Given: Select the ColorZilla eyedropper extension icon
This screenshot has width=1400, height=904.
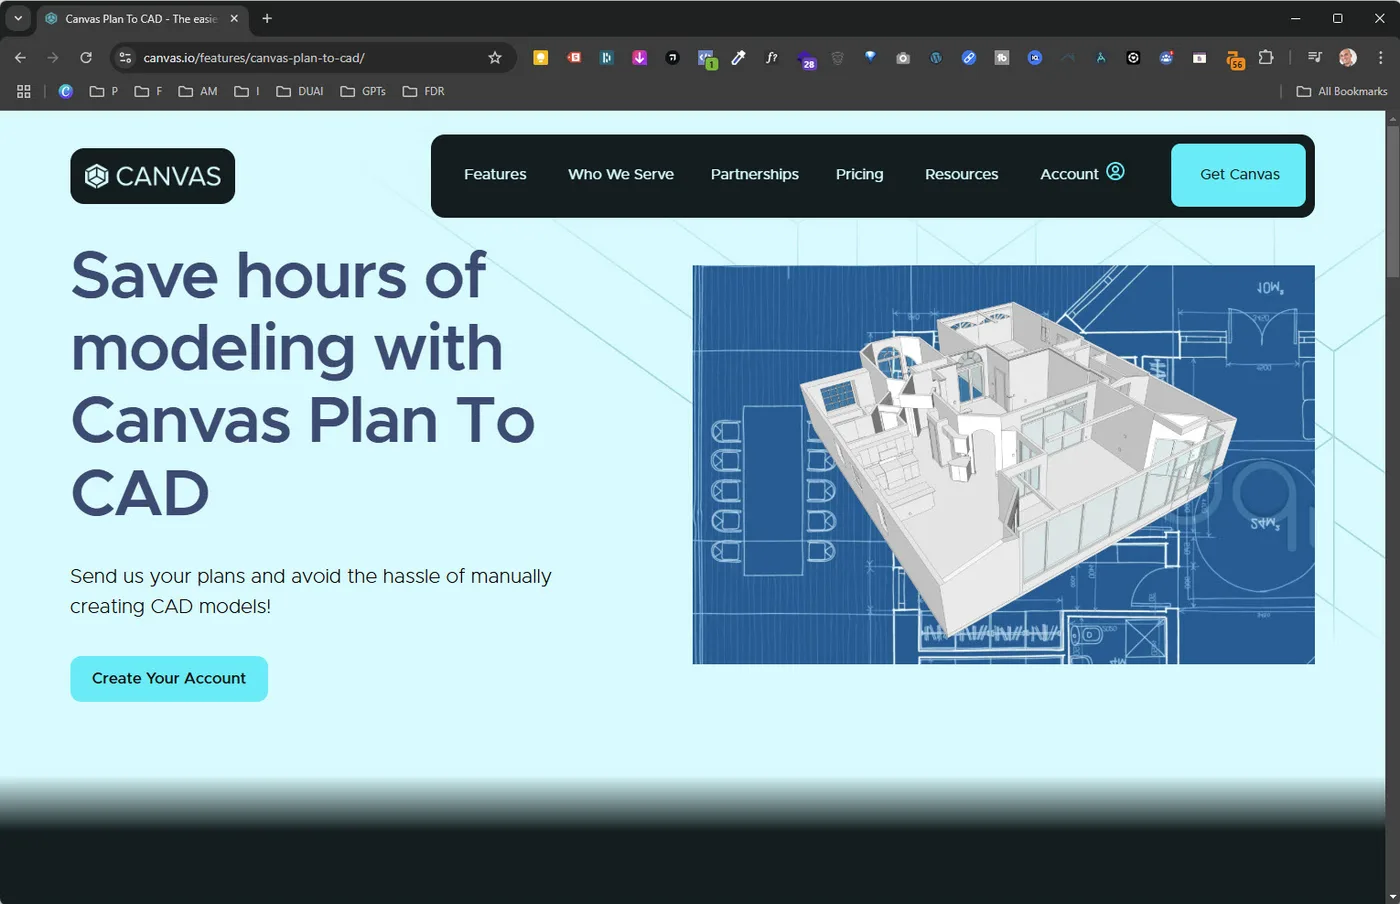Looking at the screenshot, I should tap(738, 57).
